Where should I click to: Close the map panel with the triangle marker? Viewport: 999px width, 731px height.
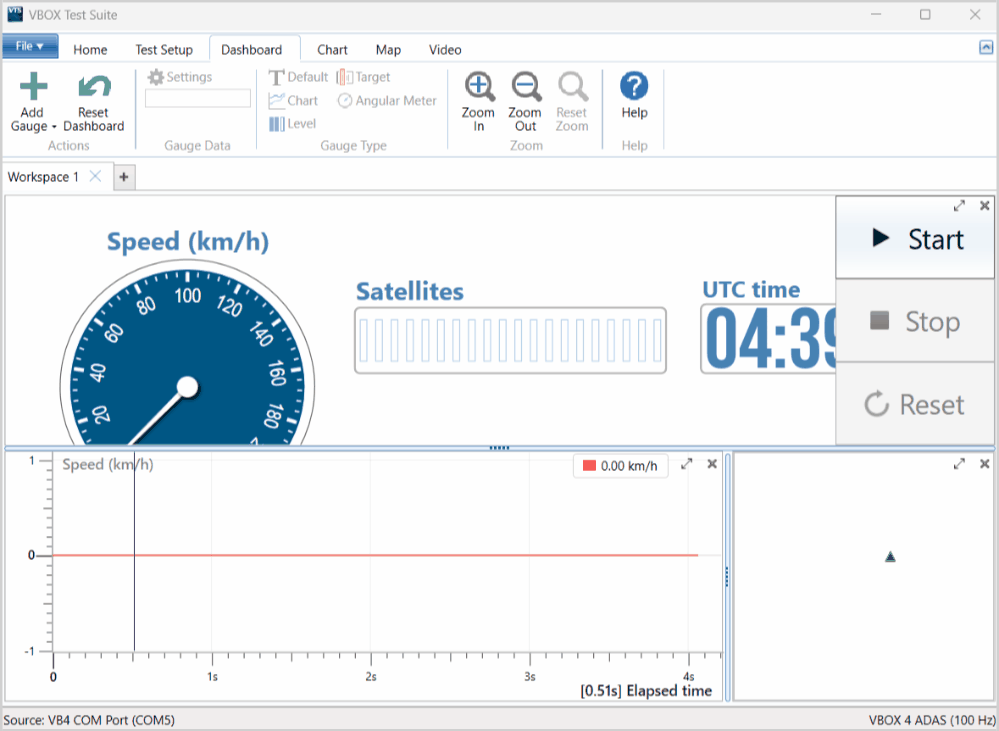[x=984, y=464]
